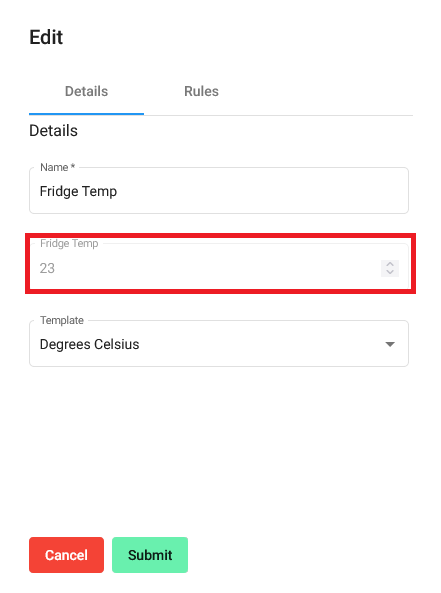This screenshot has width=441, height=593.
Task: Click the Edit dialog heading
Action: pyautogui.click(x=46, y=37)
